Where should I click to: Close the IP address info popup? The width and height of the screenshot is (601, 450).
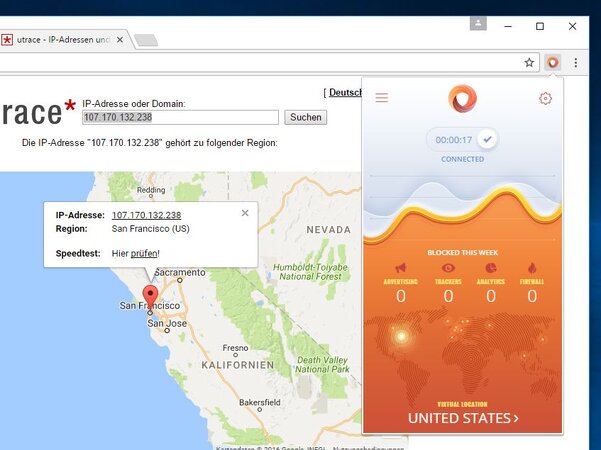coord(245,213)
